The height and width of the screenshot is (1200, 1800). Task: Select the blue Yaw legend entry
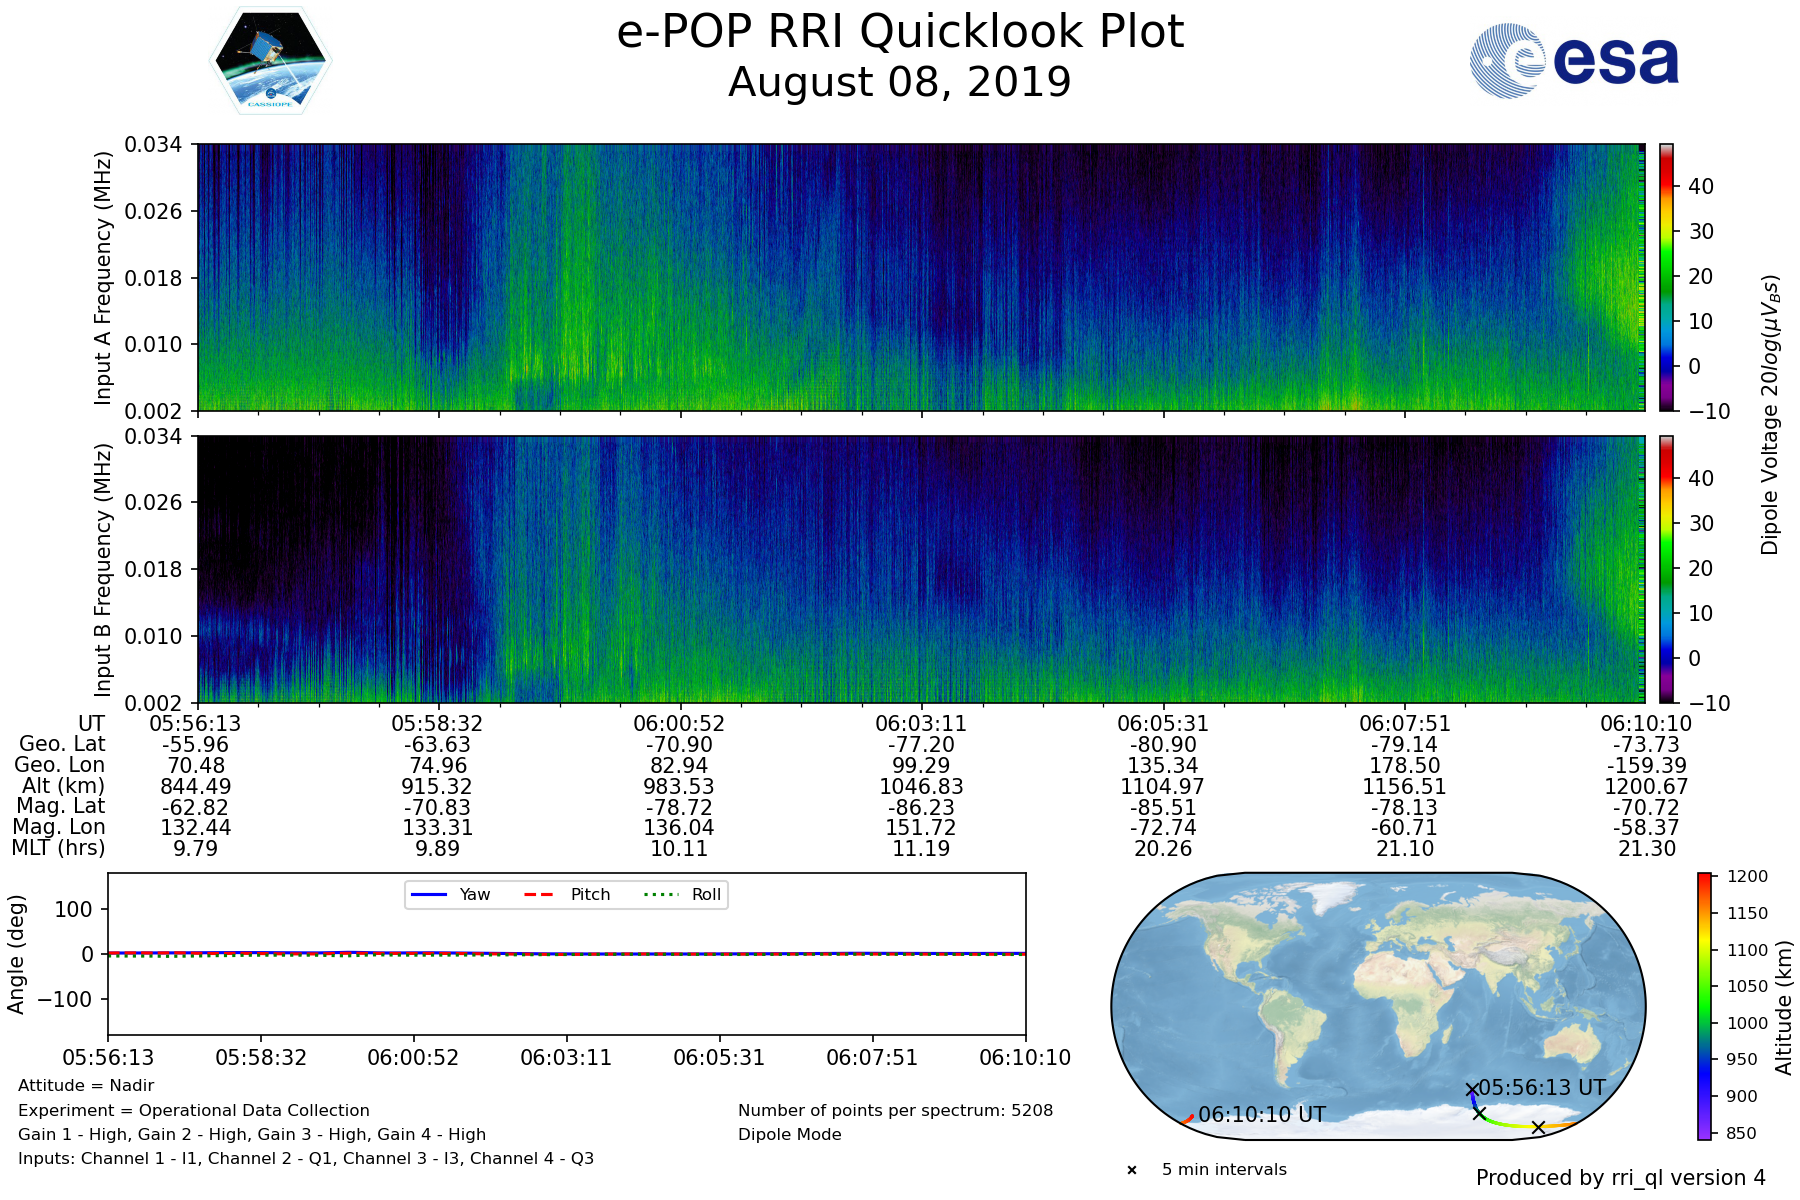click(x=449, y=895)
